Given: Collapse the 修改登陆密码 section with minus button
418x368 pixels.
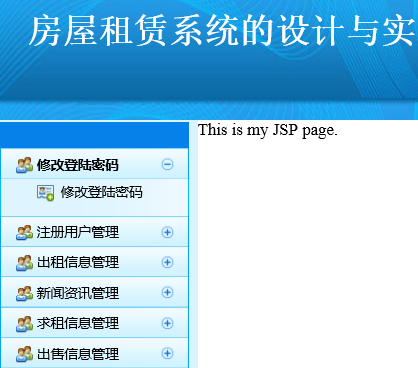Looking at the screenshot, I should tap(167, 164).
